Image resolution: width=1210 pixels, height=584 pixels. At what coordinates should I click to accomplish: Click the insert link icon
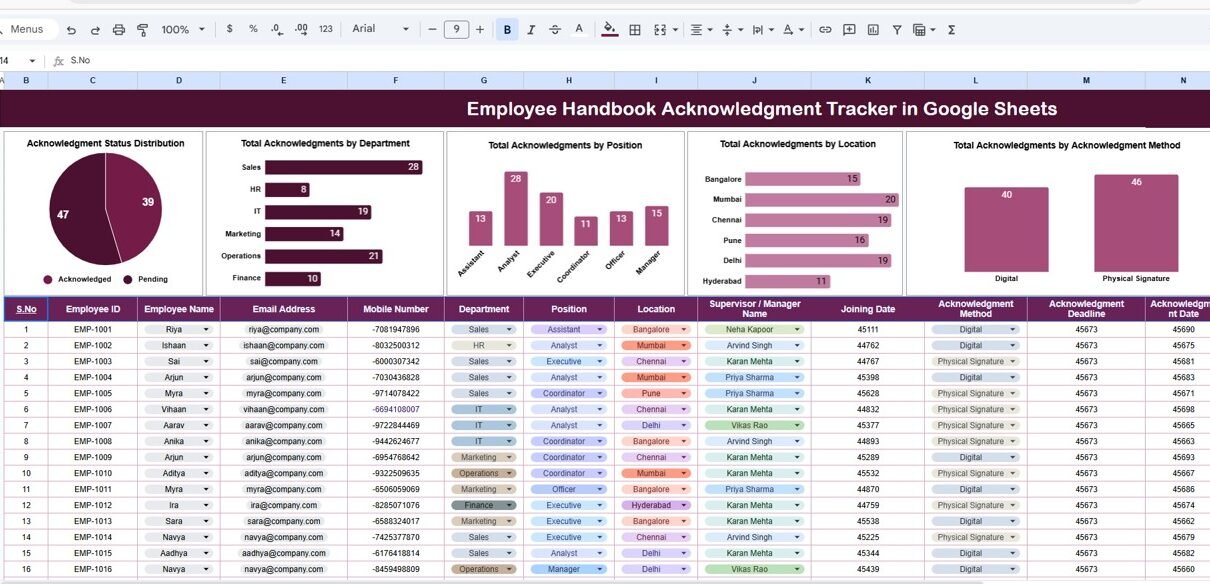pyautogui.click(x=825, y=30)
